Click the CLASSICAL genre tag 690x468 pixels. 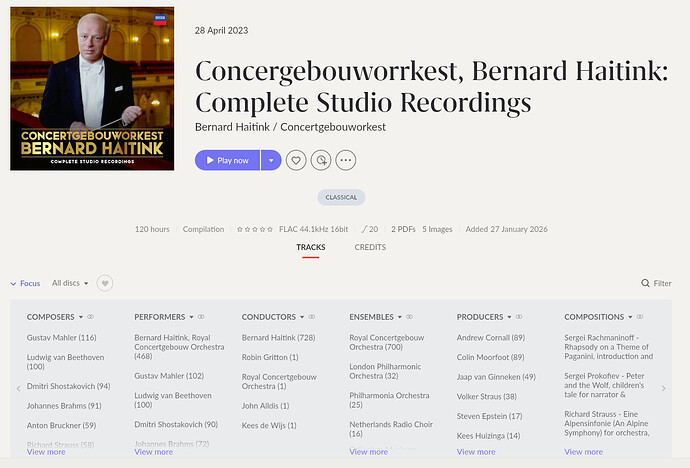[341, 197]
